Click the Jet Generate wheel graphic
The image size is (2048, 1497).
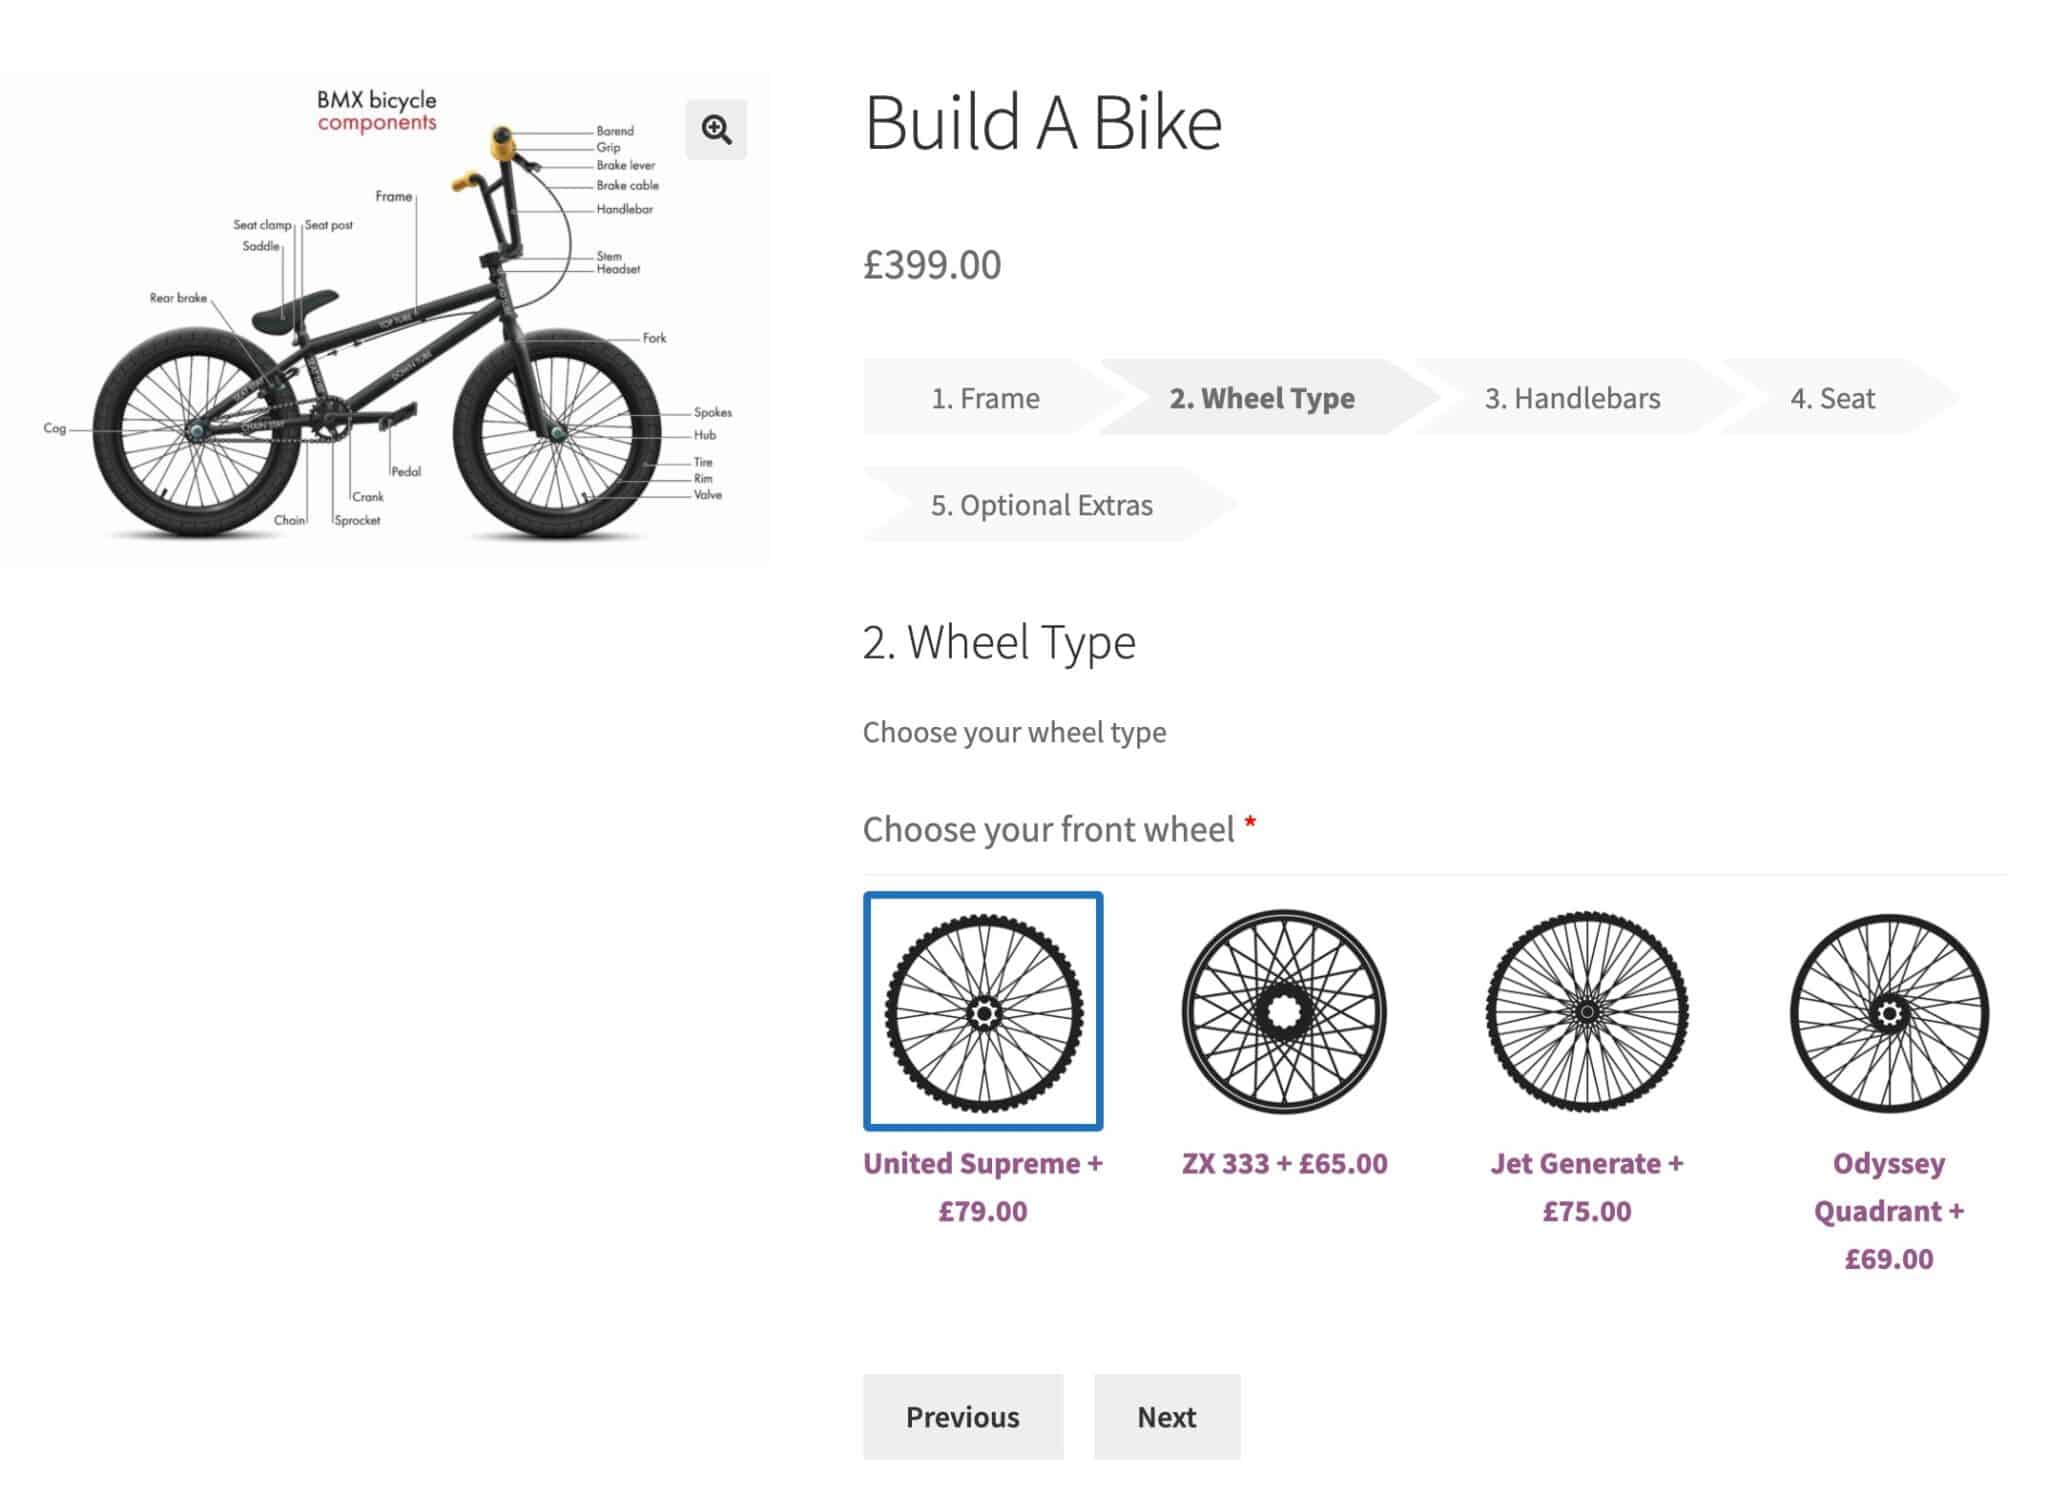click(1588, 1012)
